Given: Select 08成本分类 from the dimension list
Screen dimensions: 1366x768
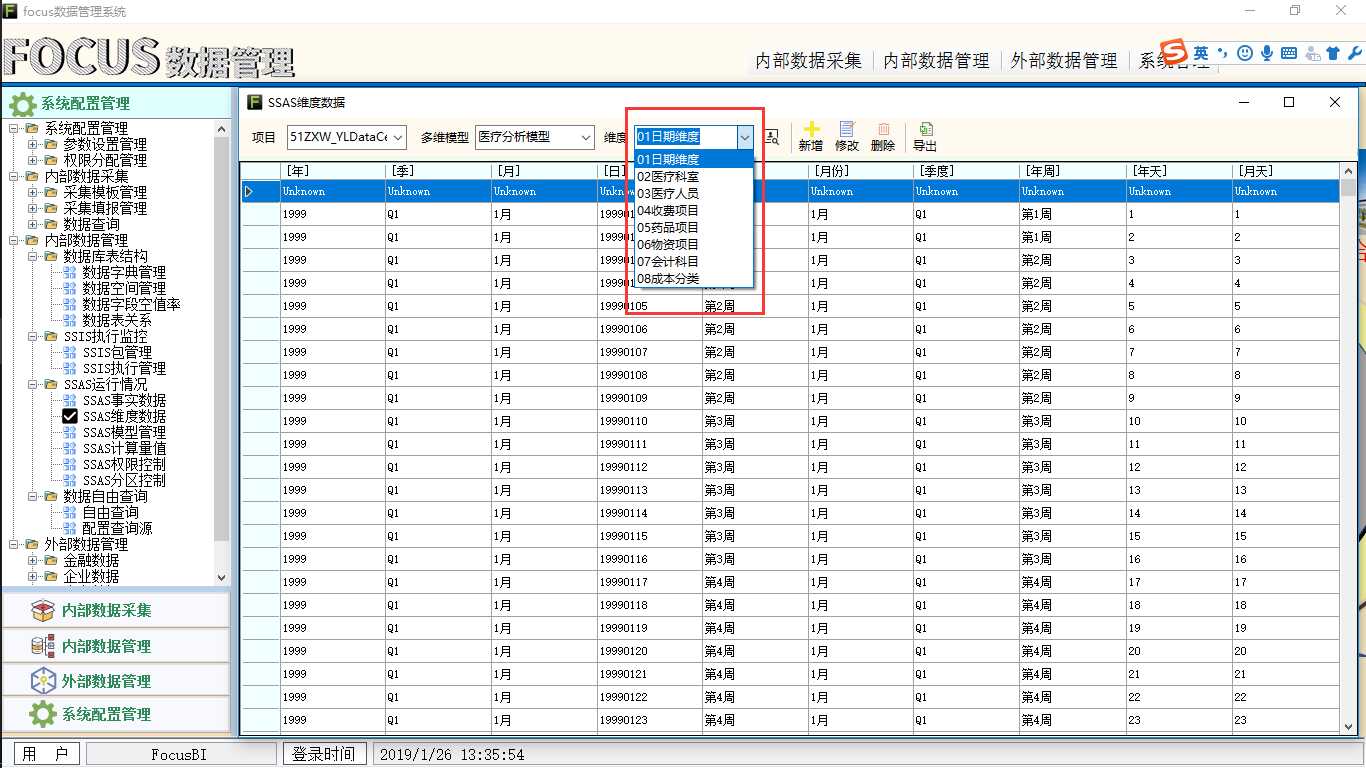Looking at the screenshot, I should point(694,278).
